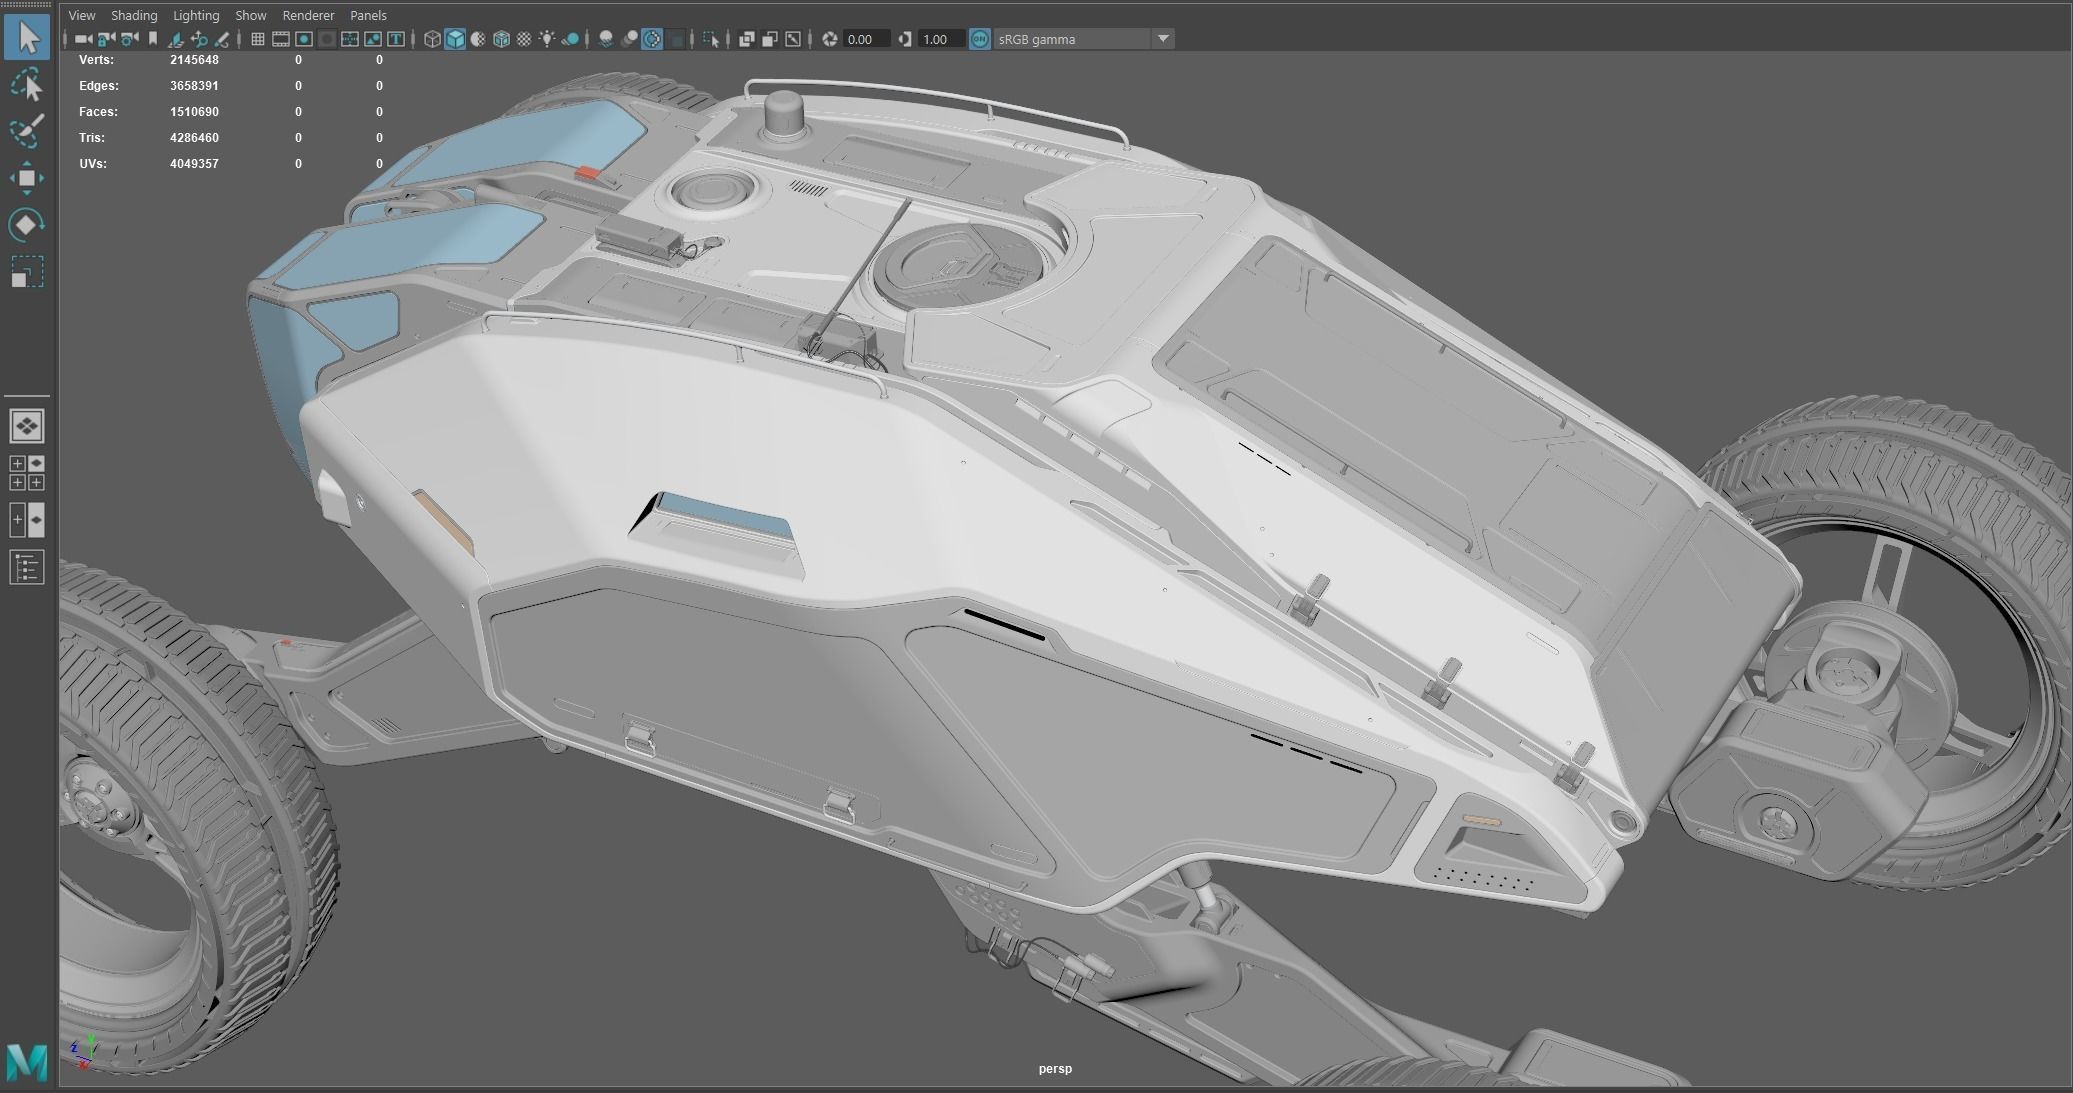This screenshot has height=1093, width=2073.
Task: Pick the Scale tool
Action: 27,272
